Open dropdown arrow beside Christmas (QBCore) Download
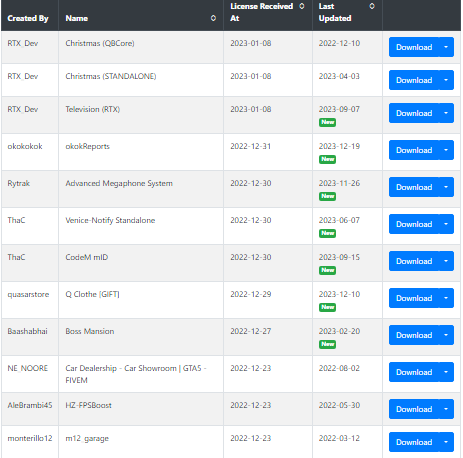463x458 pixels. tap(446, 47)
